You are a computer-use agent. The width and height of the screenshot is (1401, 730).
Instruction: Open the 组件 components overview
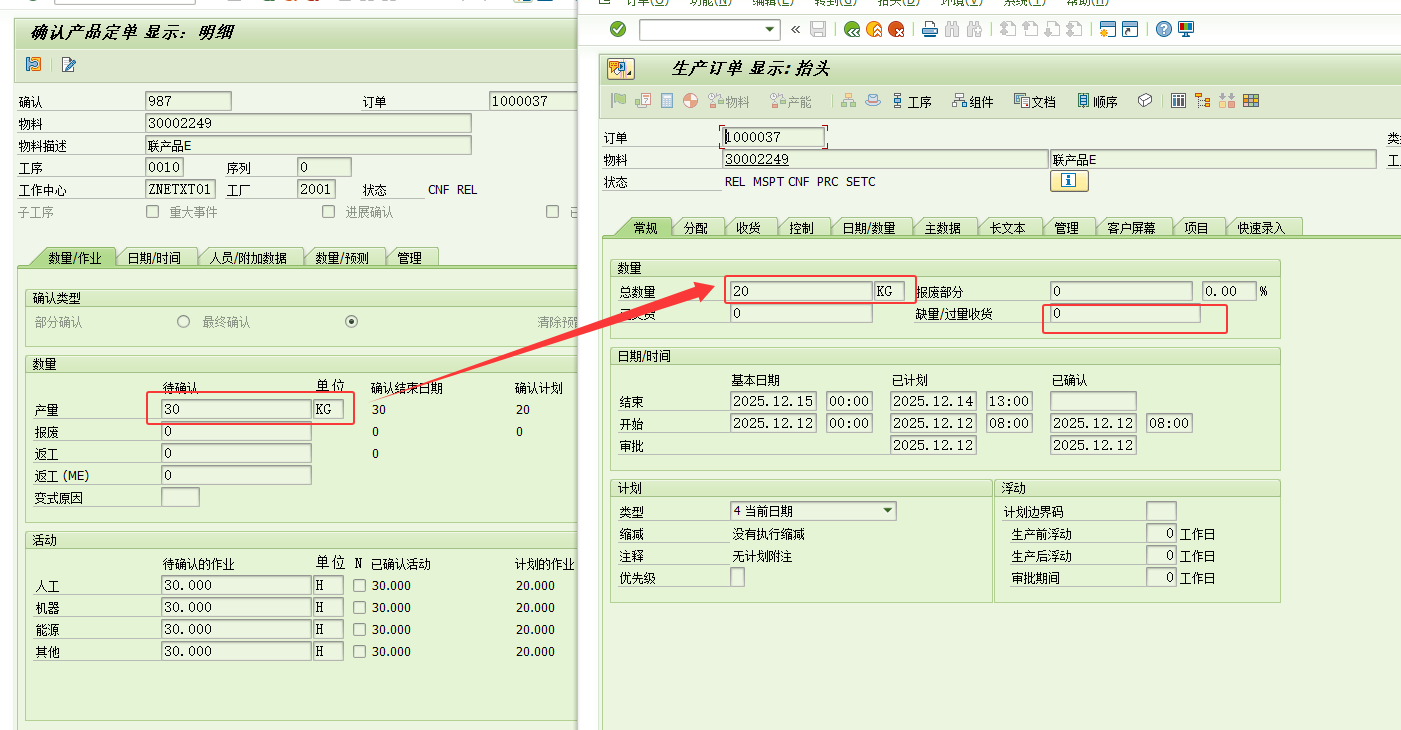click(972, 101)
